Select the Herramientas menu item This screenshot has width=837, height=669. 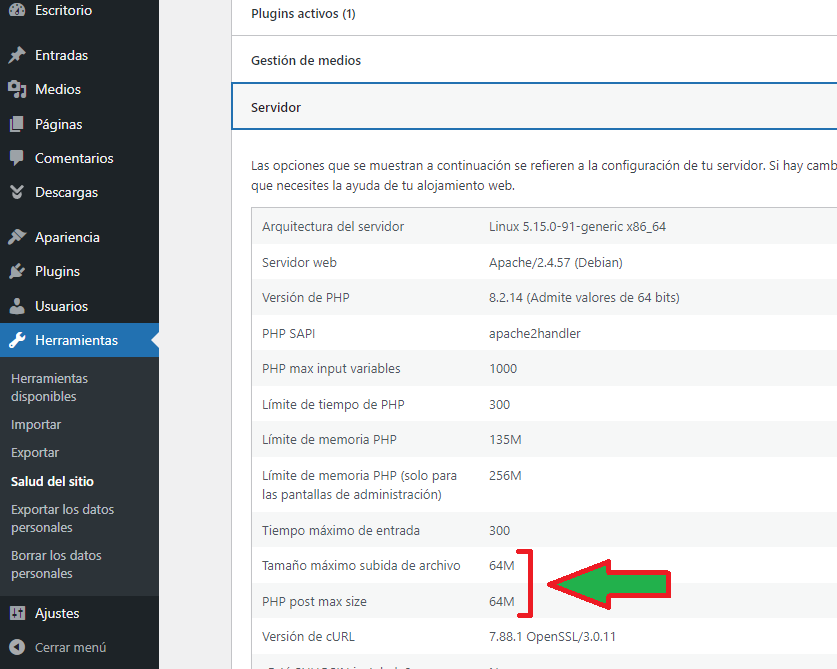click(80, 340)
